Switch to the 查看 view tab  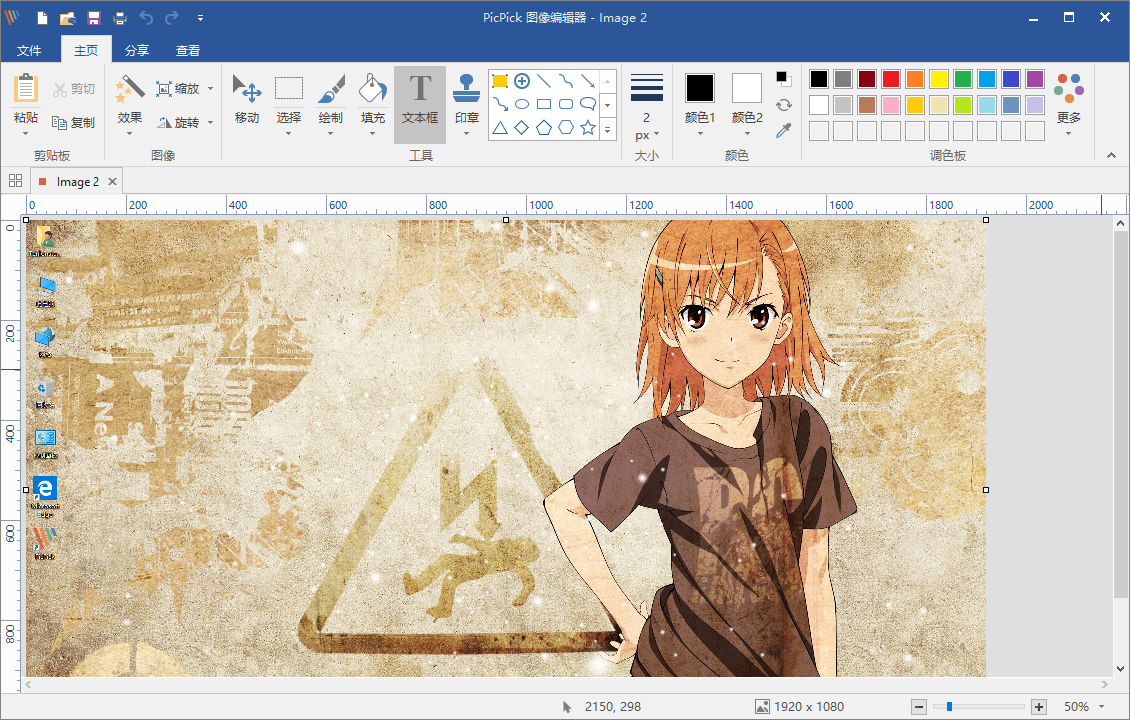pos(188,50)
